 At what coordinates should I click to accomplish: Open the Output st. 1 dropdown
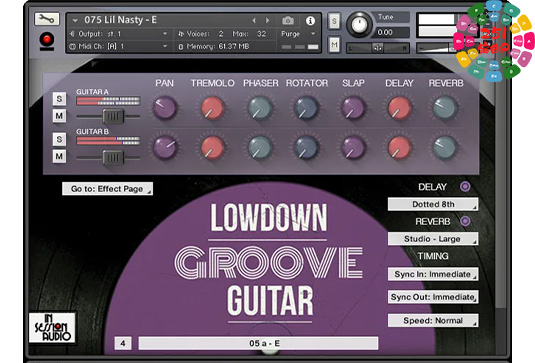tap(118, 34)
